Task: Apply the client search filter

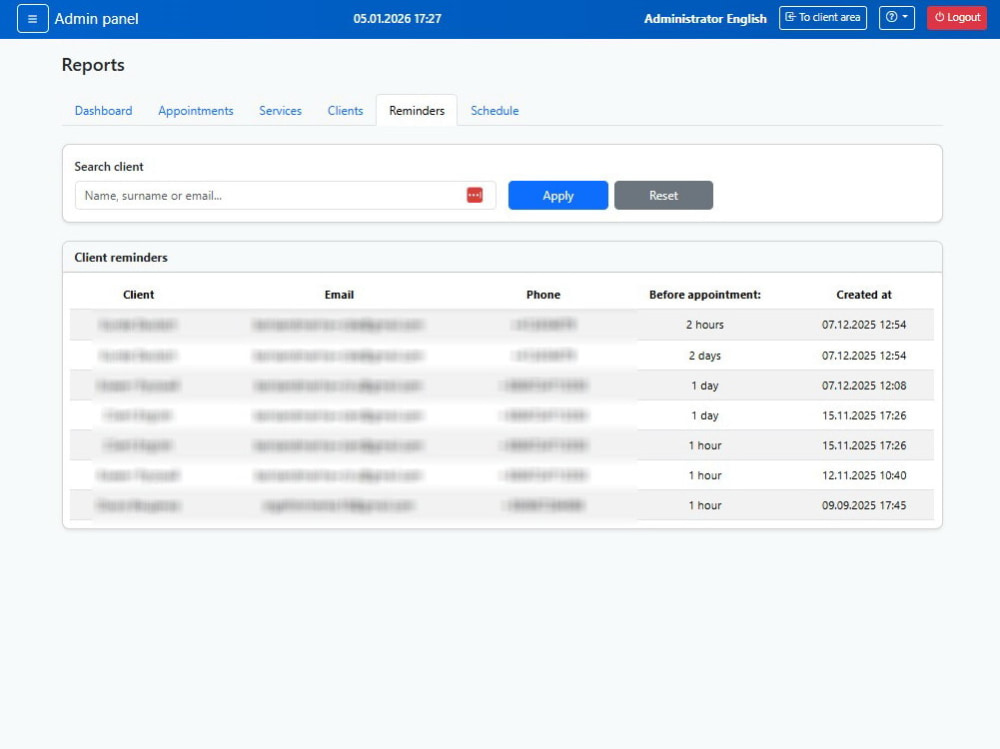Action: [x=558, y=195]
